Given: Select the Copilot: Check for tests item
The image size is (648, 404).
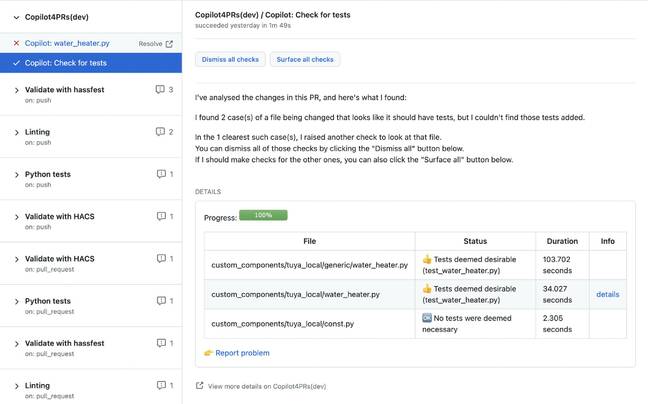Looking at the screenshot, I should pyautogui.click(x=91, y=63).
